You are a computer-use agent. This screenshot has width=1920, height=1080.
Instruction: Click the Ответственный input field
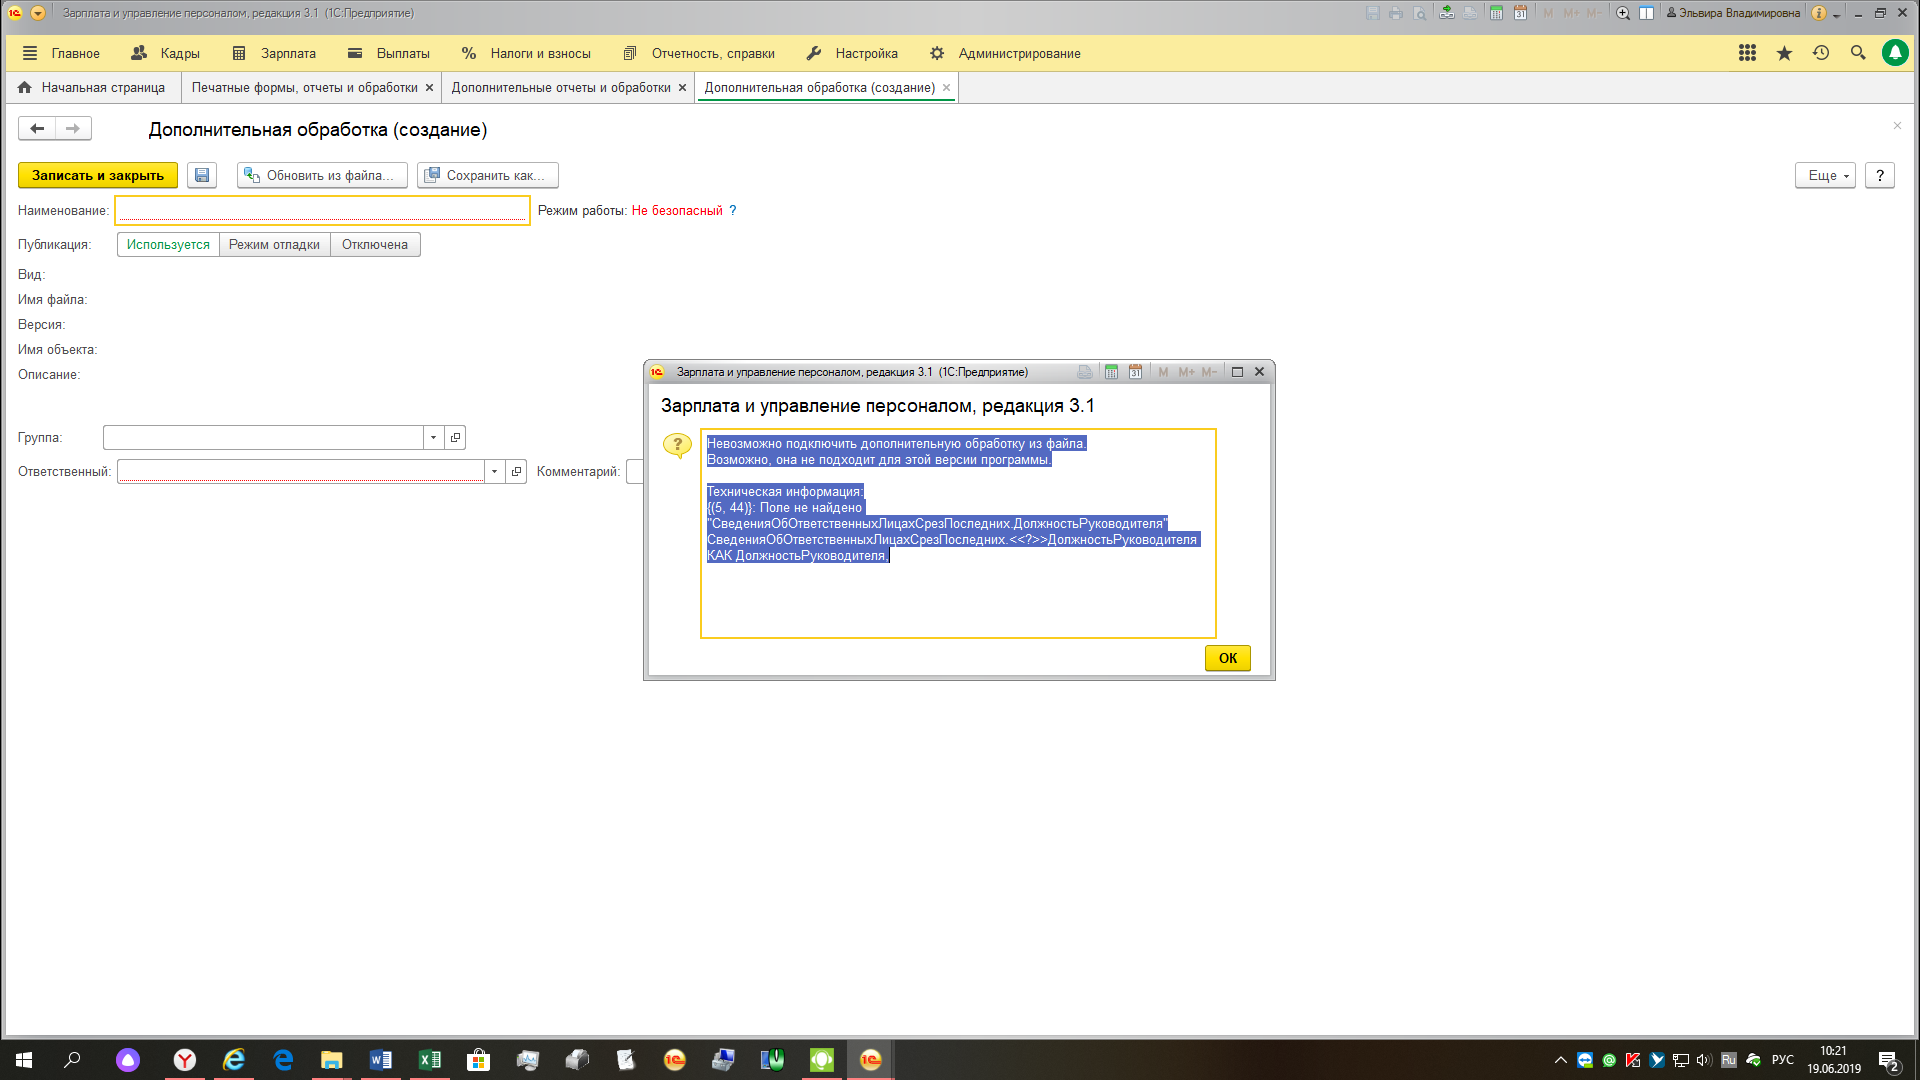[301, 472]
